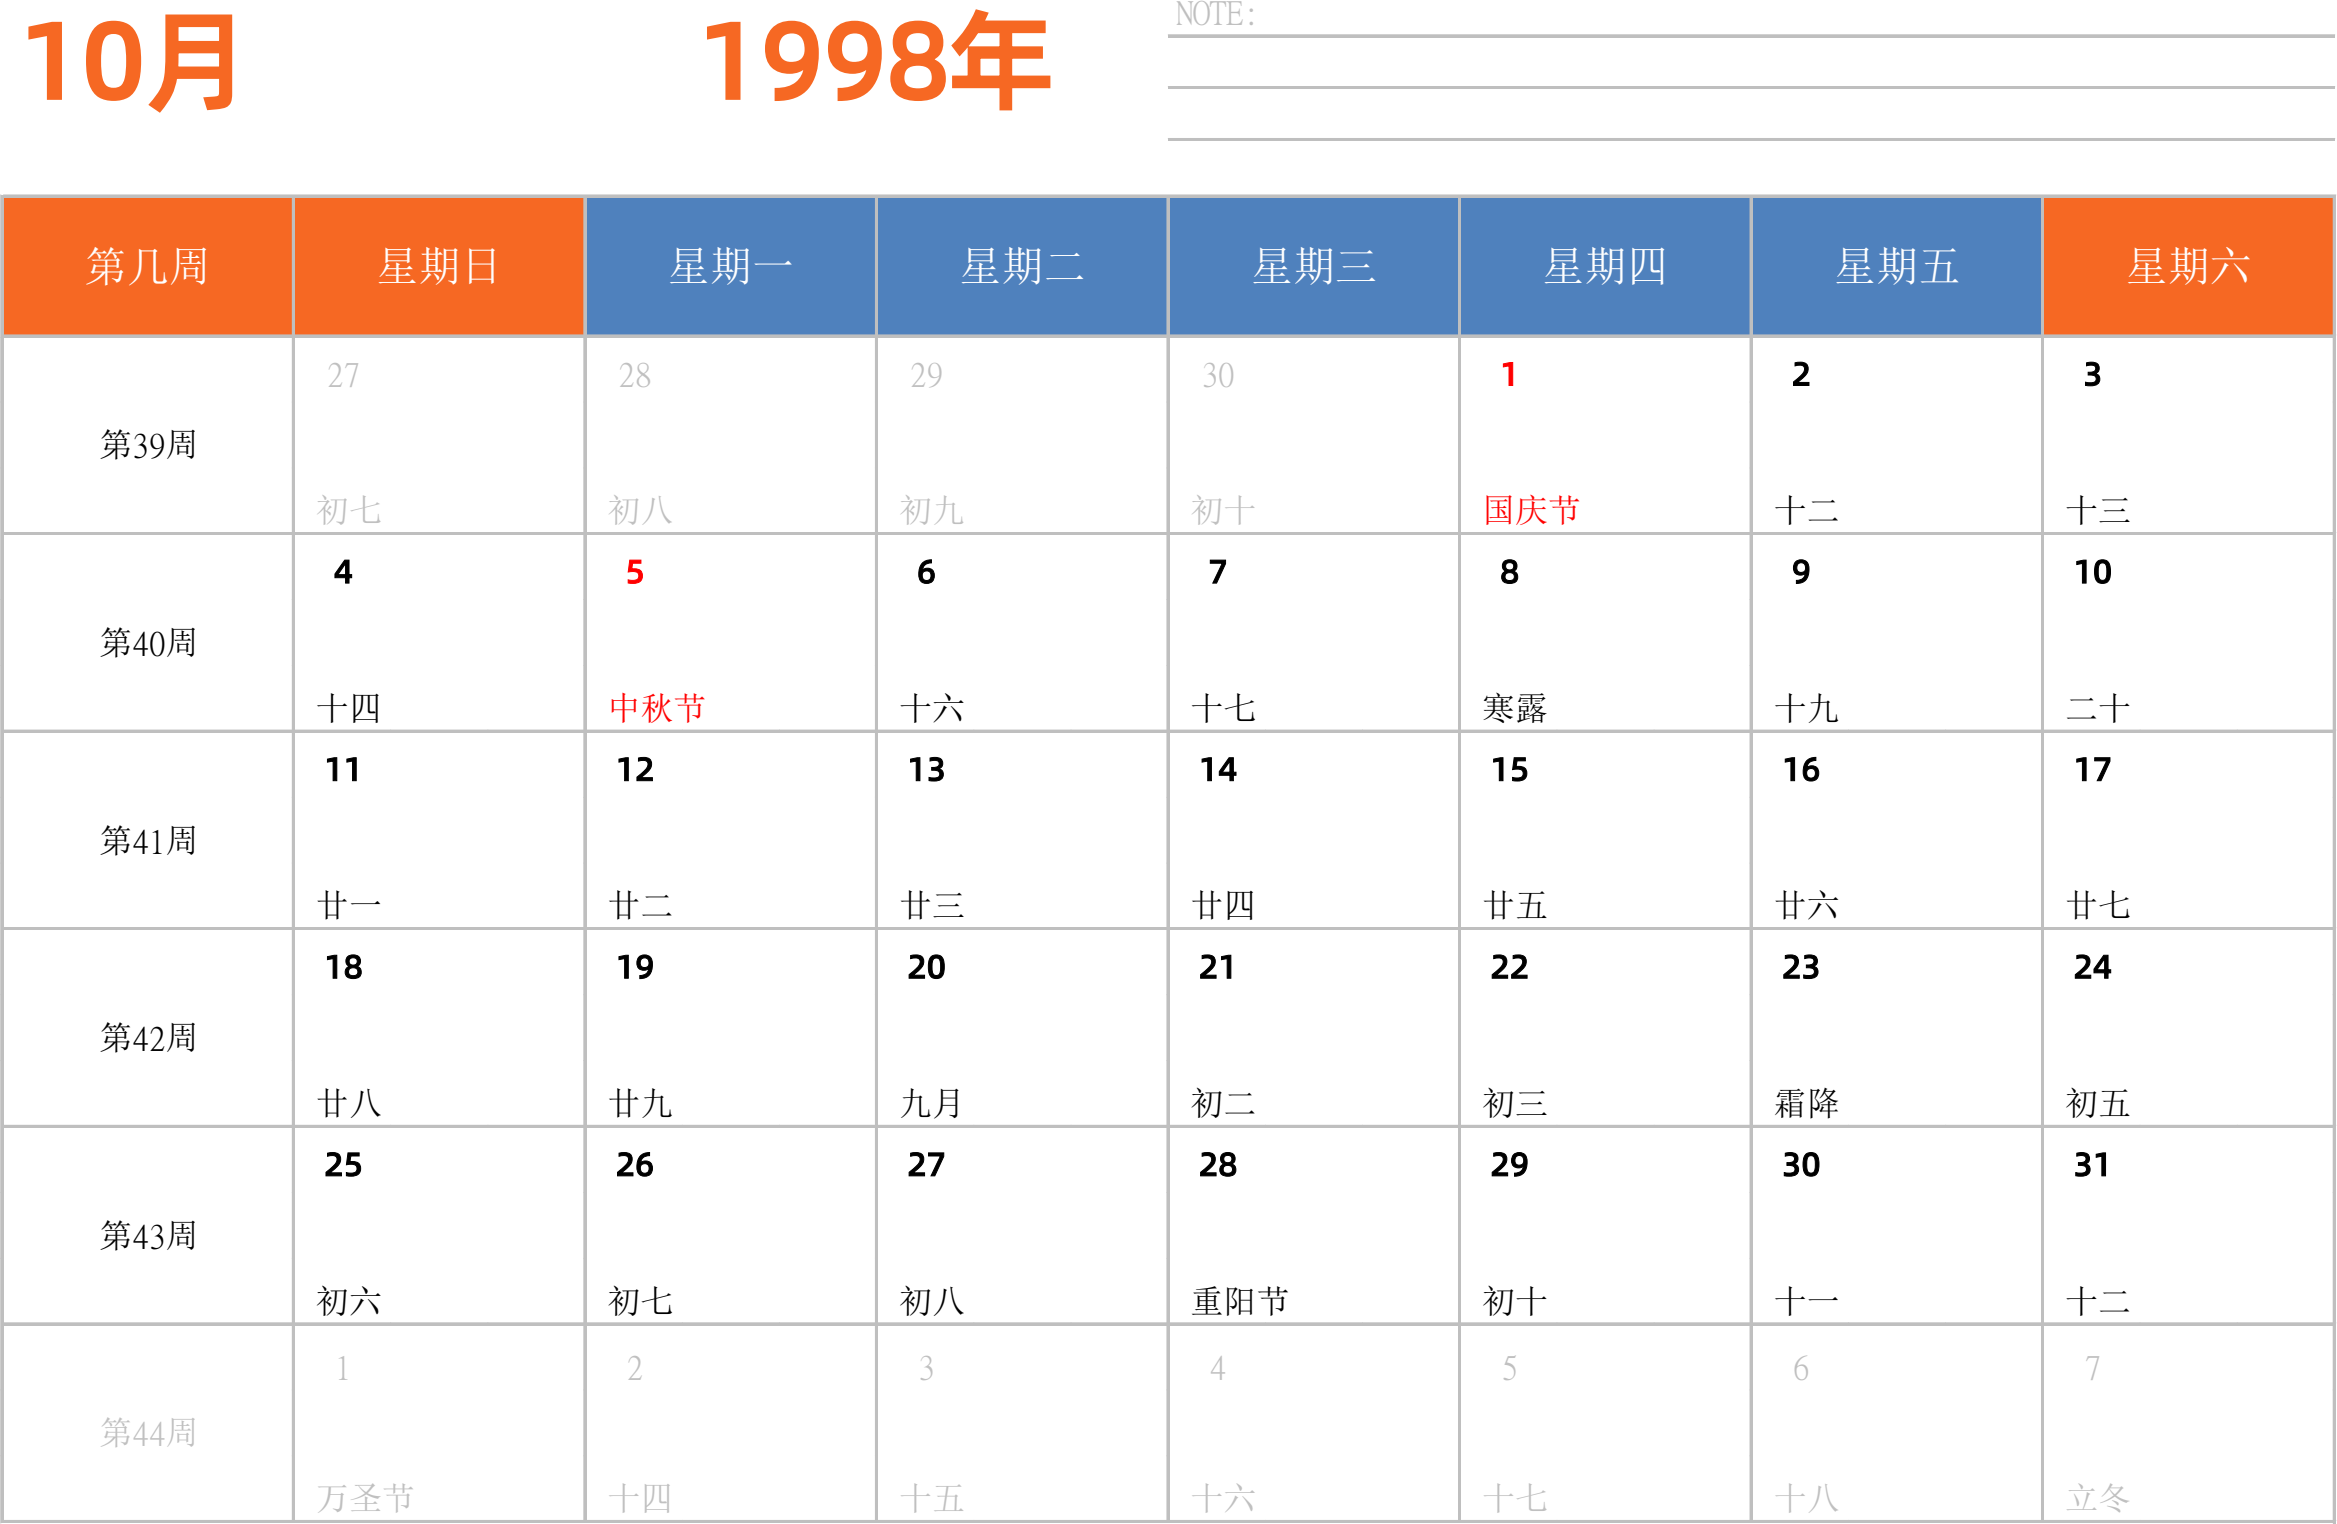Click the 第43周 week label
2337x1524 pixels.
pyautogui.click(x=148, y=1236)
